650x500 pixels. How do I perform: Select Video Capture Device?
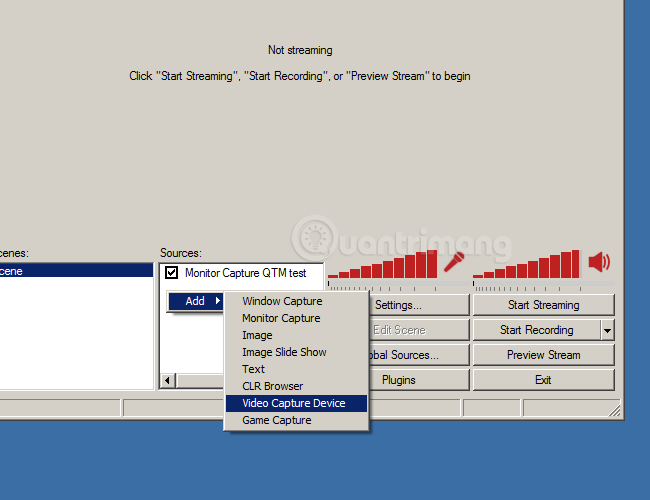(294, 403)
